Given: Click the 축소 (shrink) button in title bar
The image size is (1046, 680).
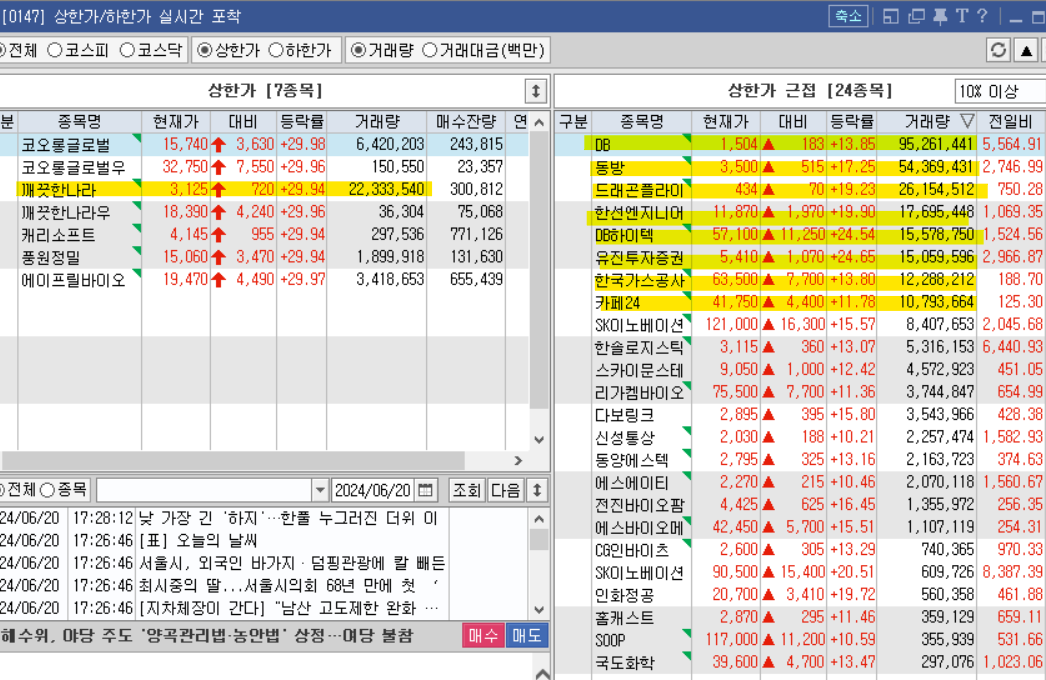Looking at the screenshot, I should 848,16.
